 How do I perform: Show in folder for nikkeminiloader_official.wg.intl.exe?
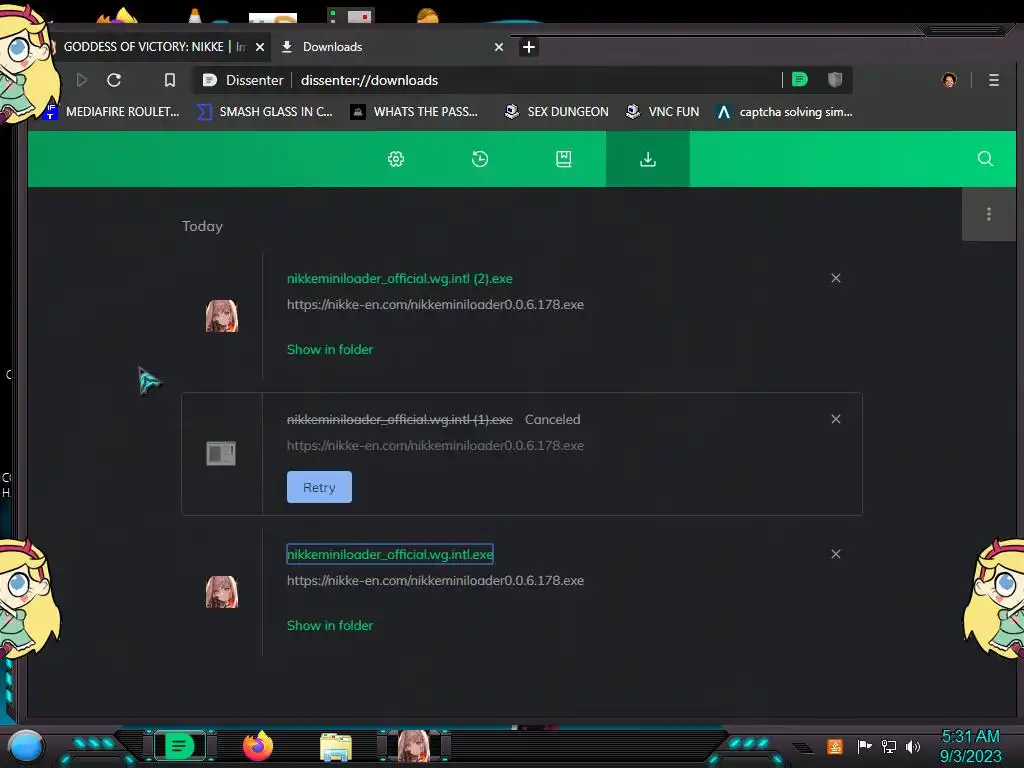click(x=330, y=626)
